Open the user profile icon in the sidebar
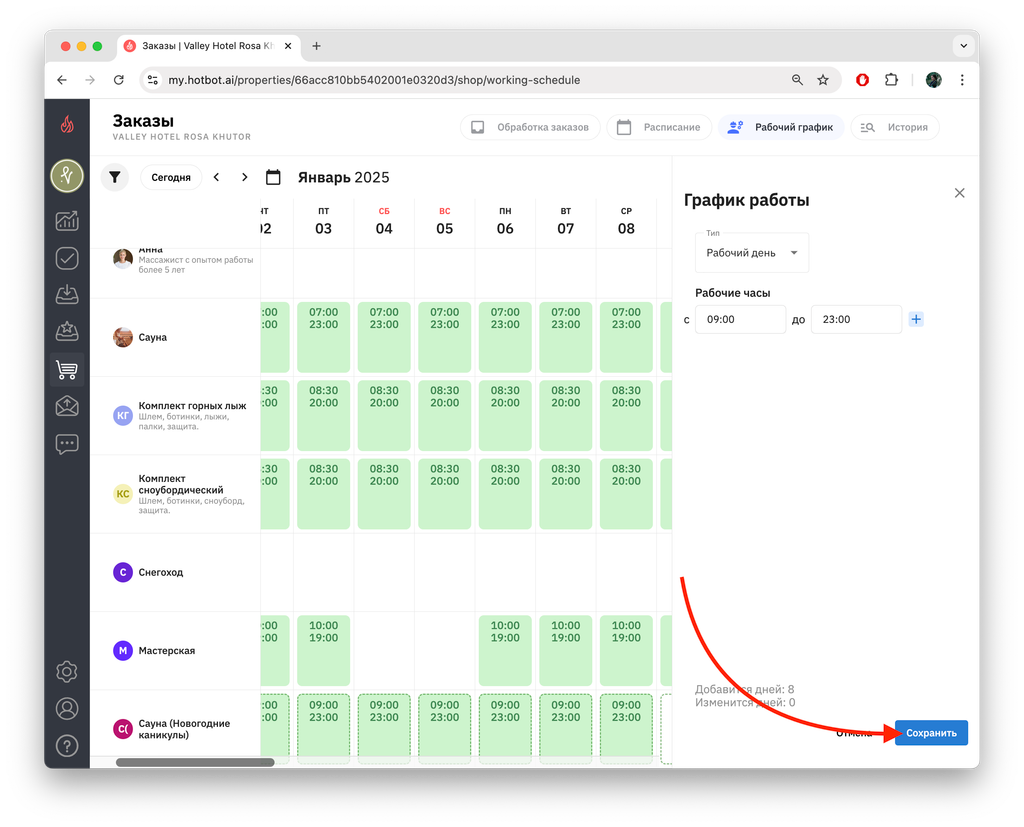 point(67,709)
